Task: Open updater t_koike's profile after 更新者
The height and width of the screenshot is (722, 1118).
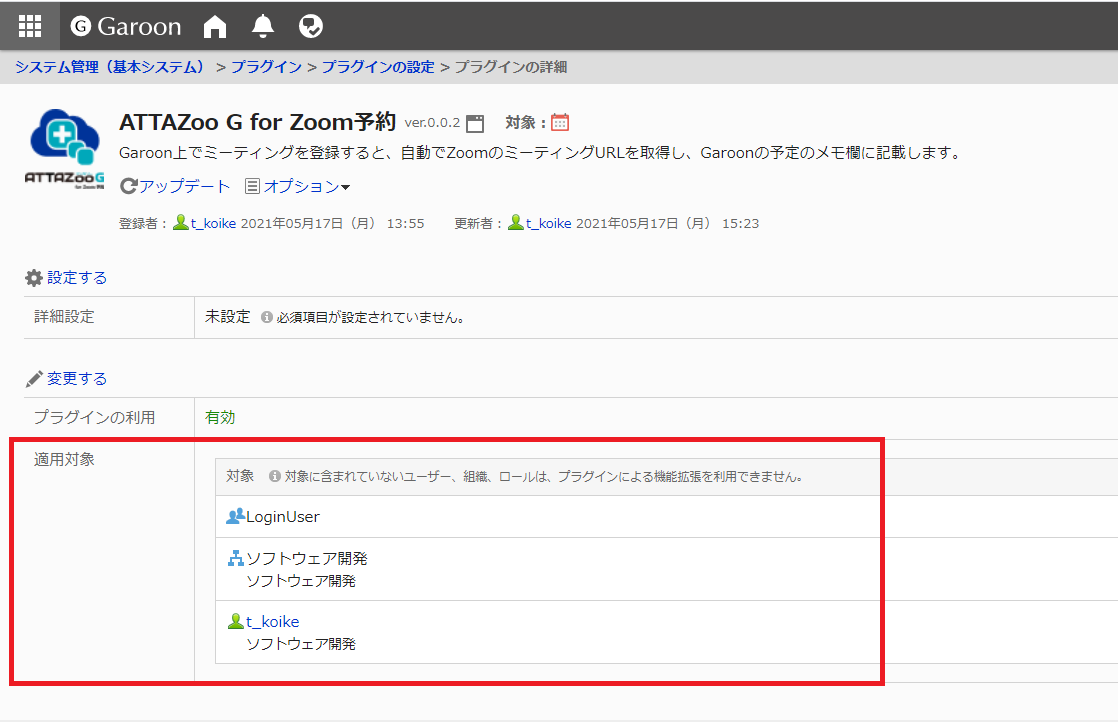Action: pos(548,223)
